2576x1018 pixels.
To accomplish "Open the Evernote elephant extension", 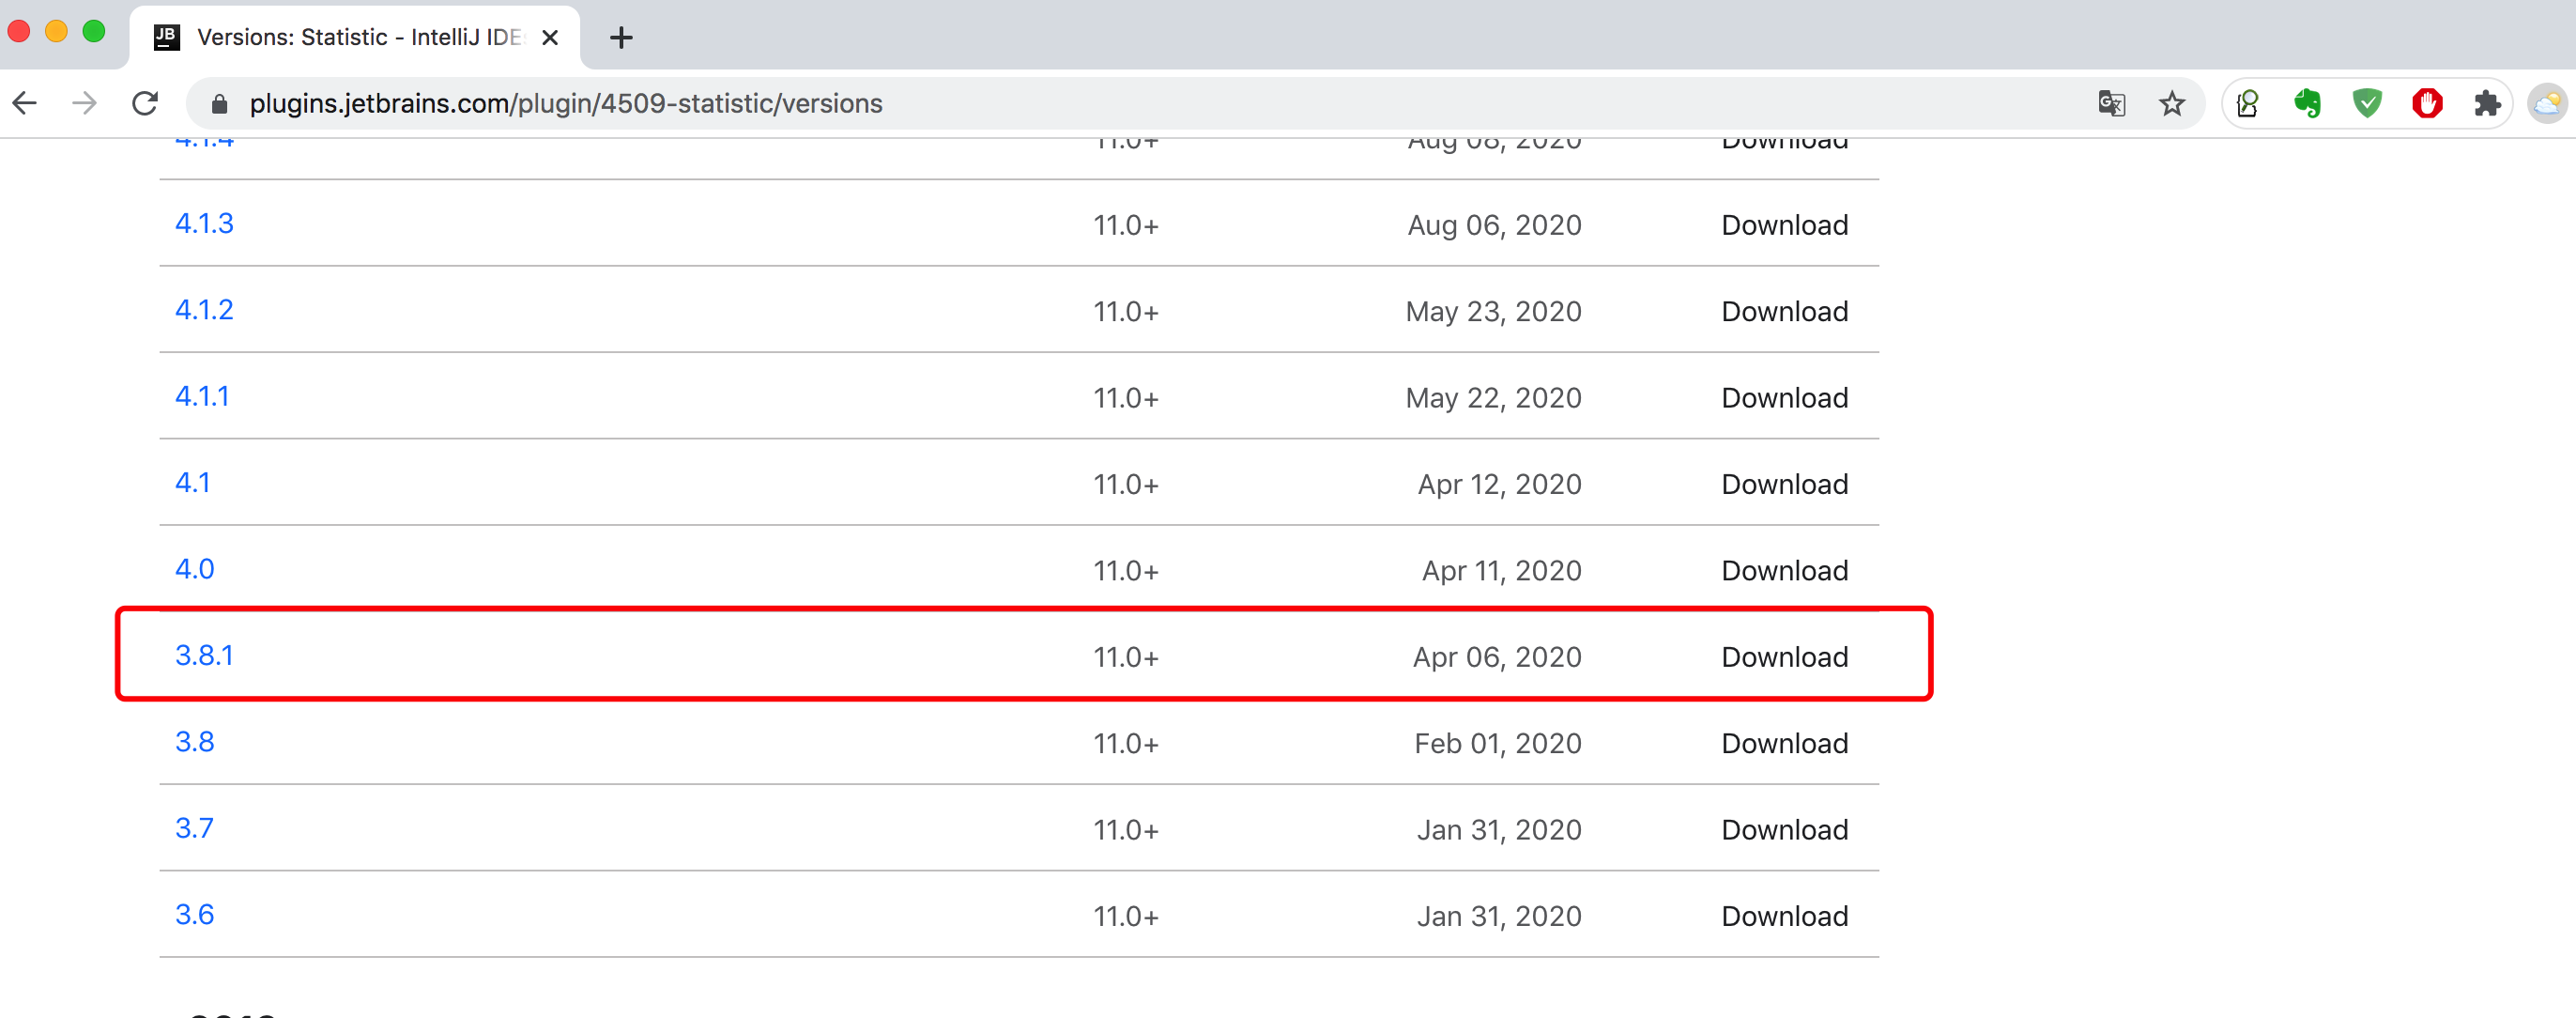I will 2307,103.
